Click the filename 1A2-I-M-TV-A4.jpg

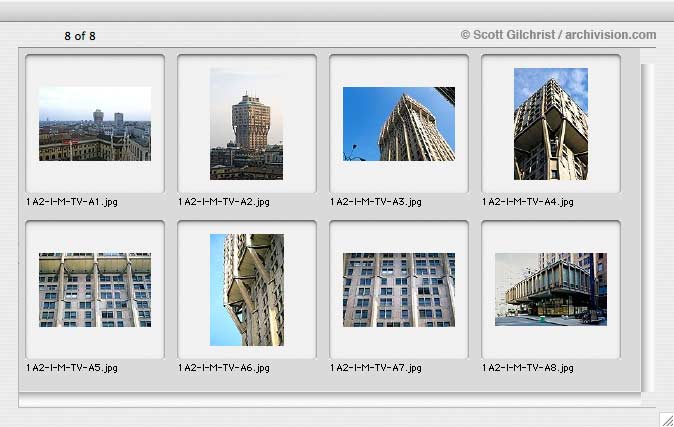coord(527,202)
